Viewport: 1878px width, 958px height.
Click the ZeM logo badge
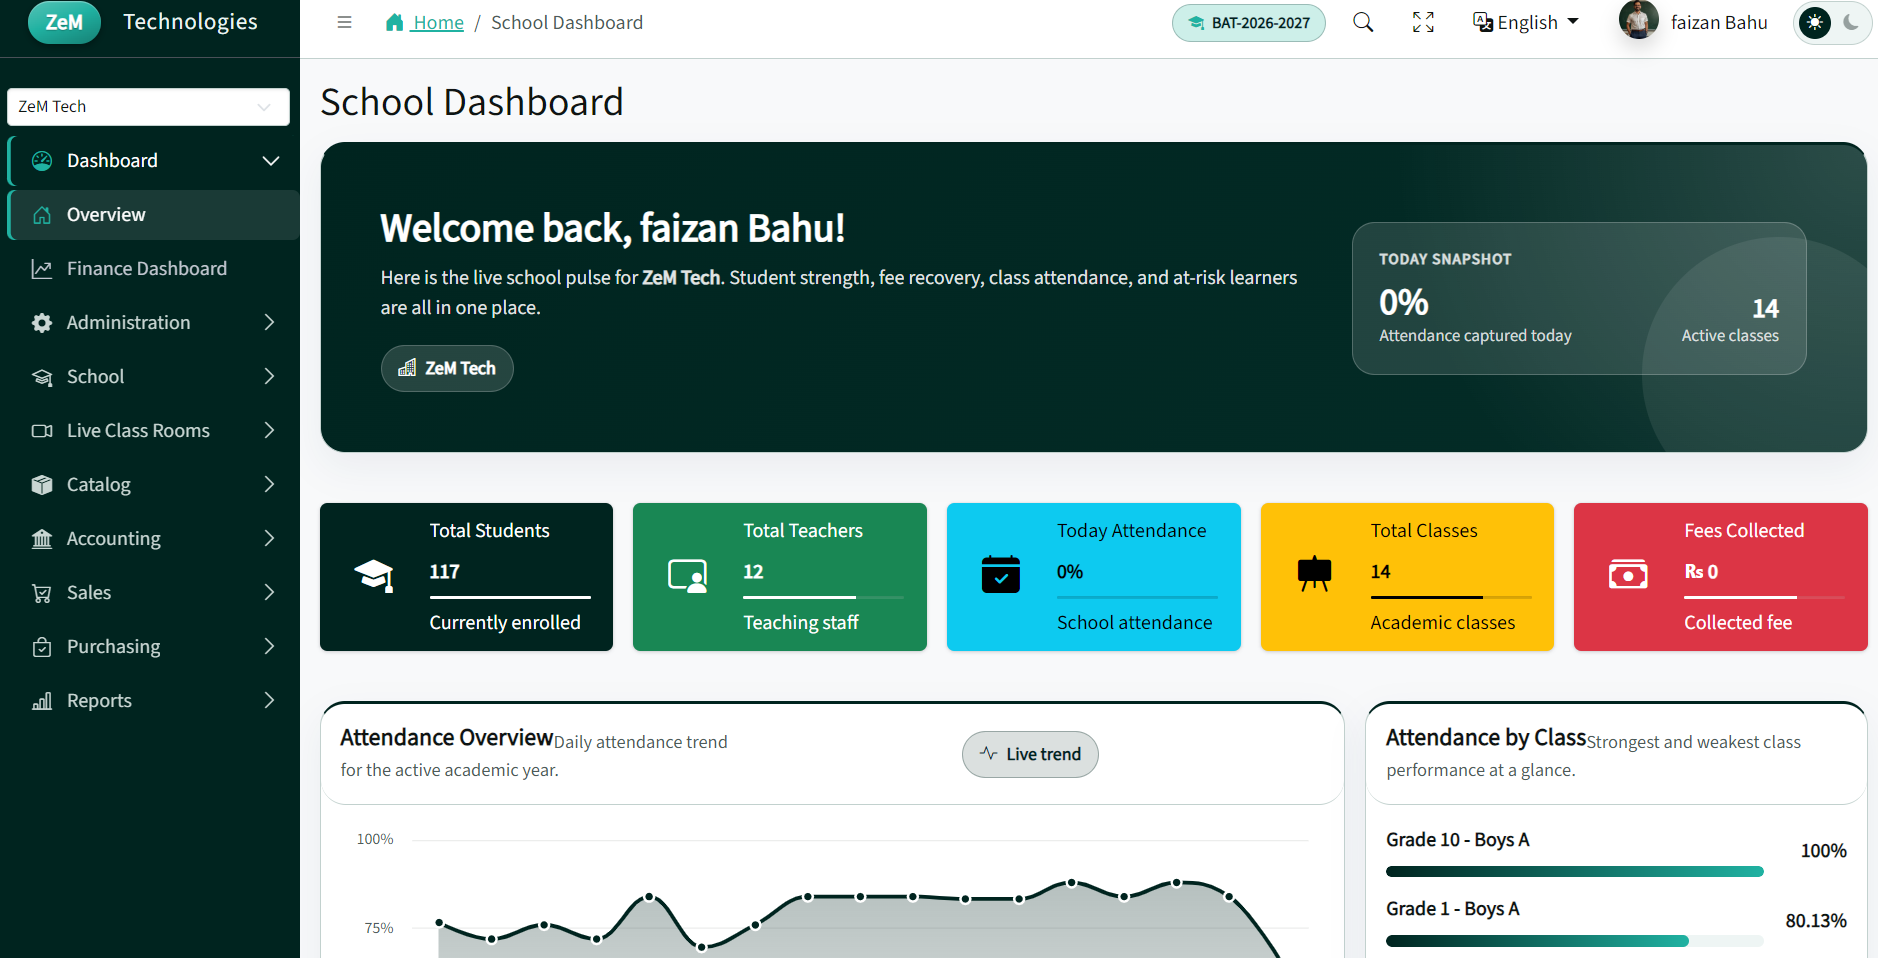(x=64, y=22)
